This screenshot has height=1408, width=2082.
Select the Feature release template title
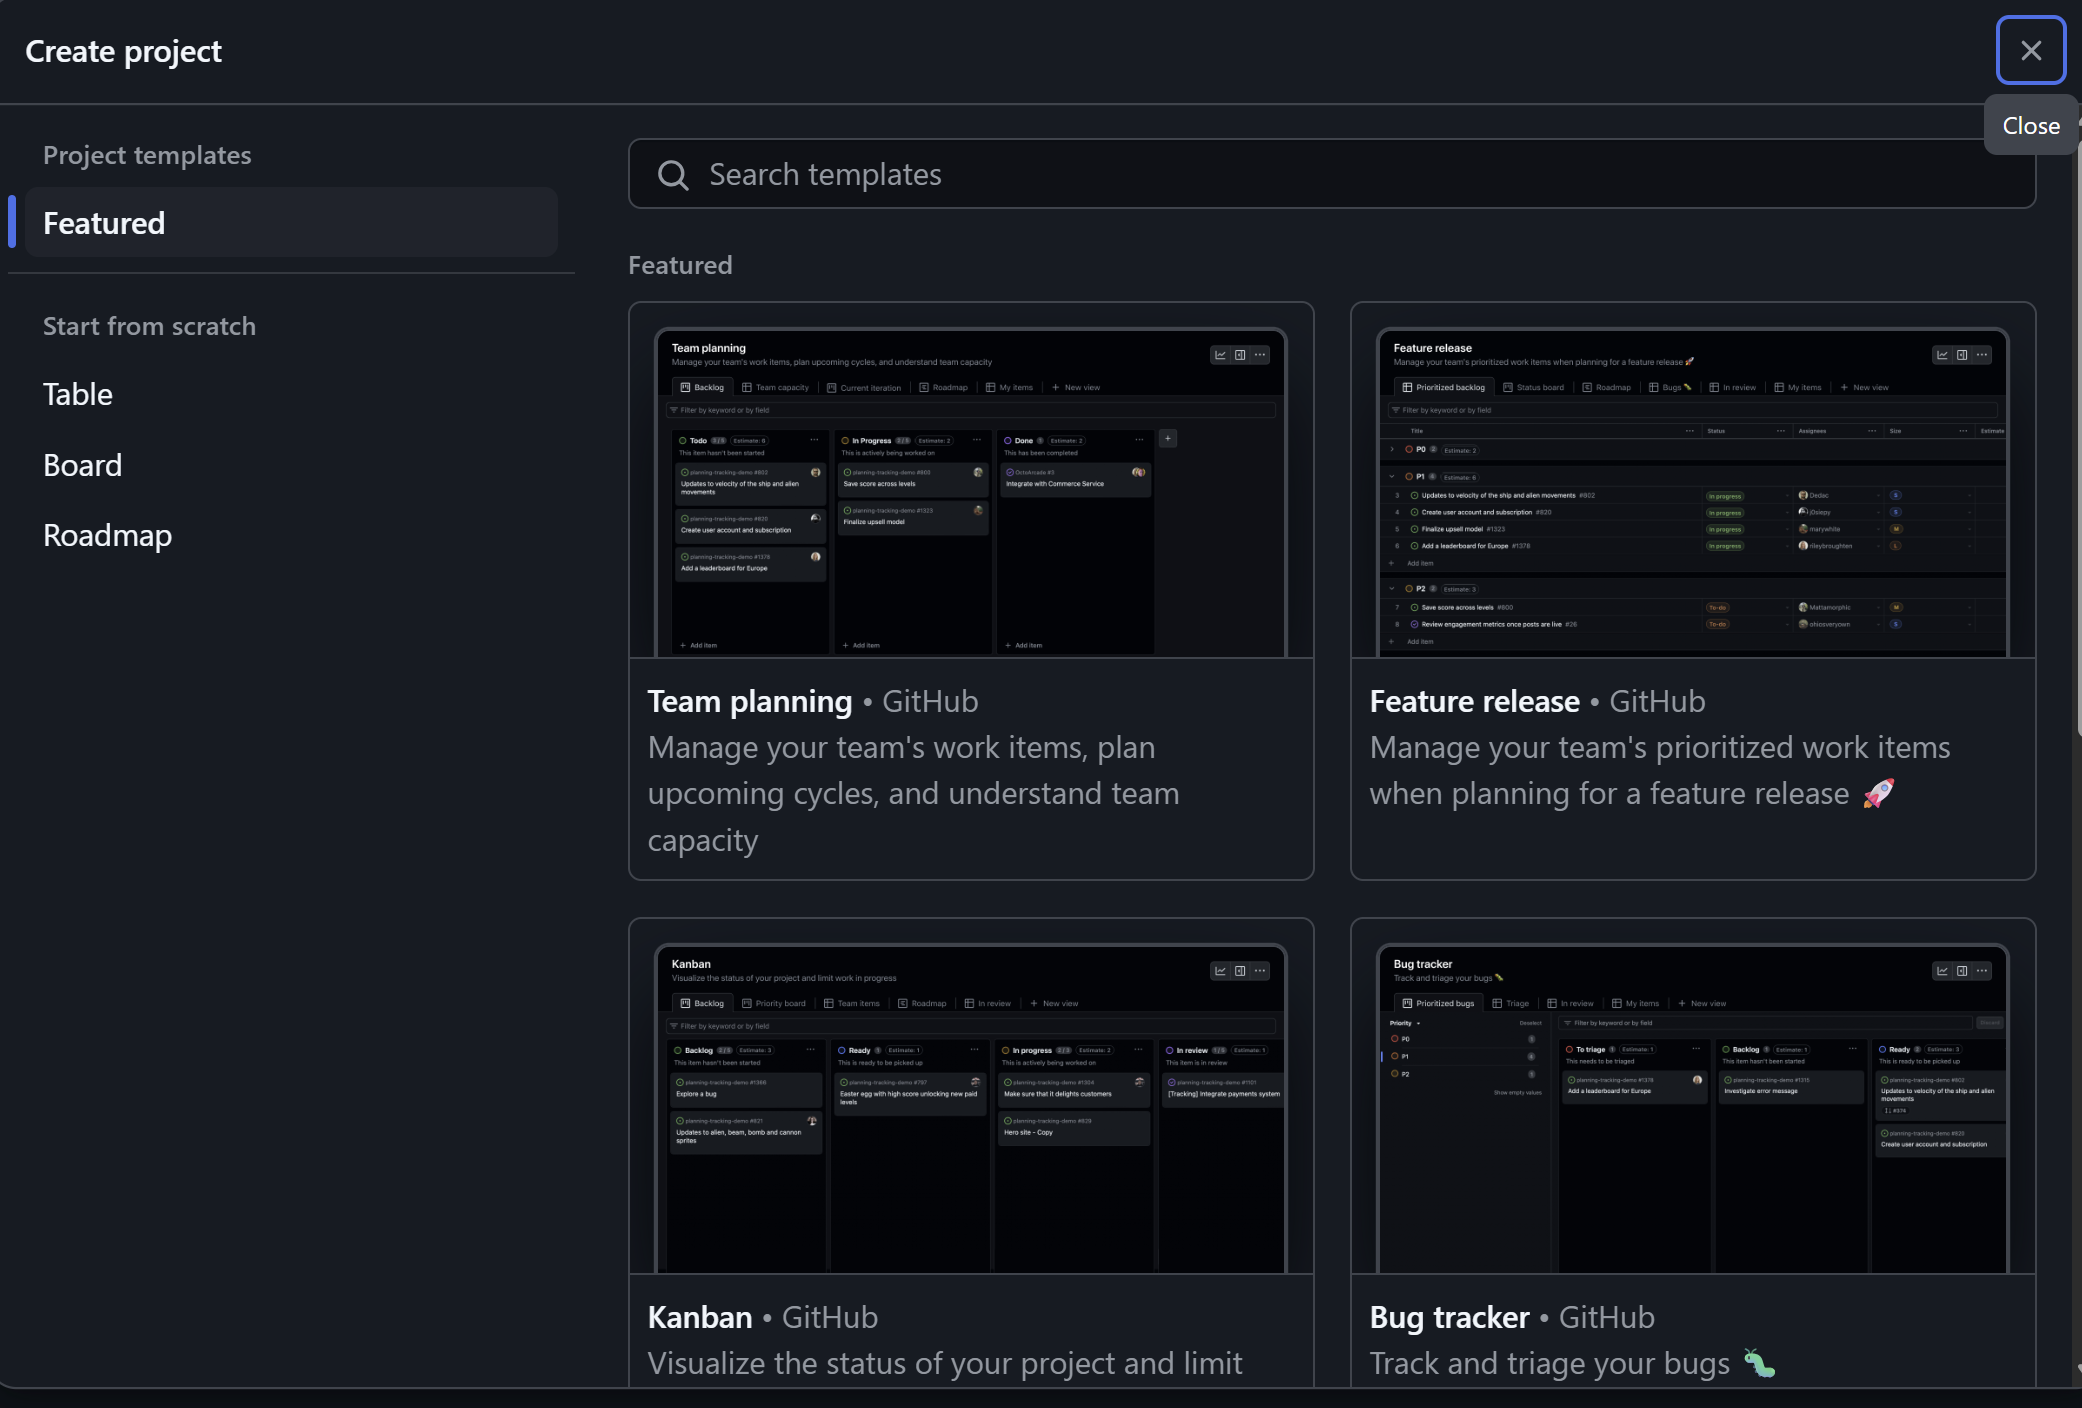(x=1474, y=701)
